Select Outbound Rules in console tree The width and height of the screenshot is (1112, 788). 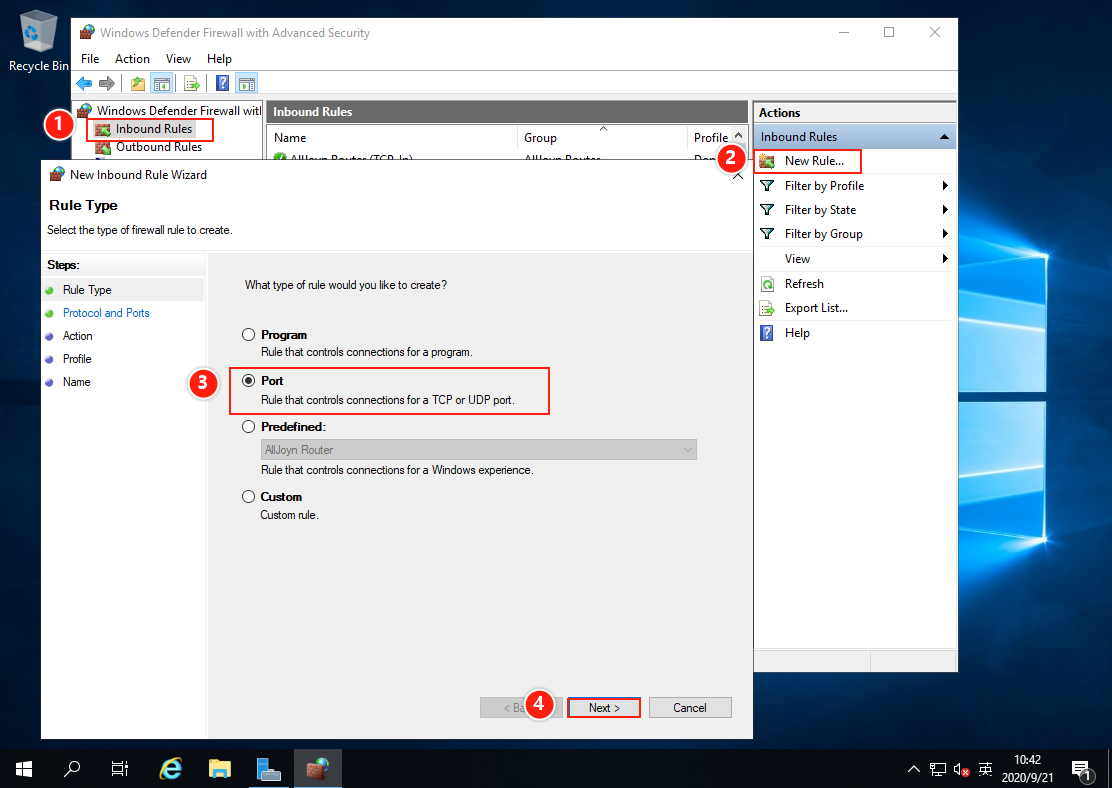[x=159, y=147]
